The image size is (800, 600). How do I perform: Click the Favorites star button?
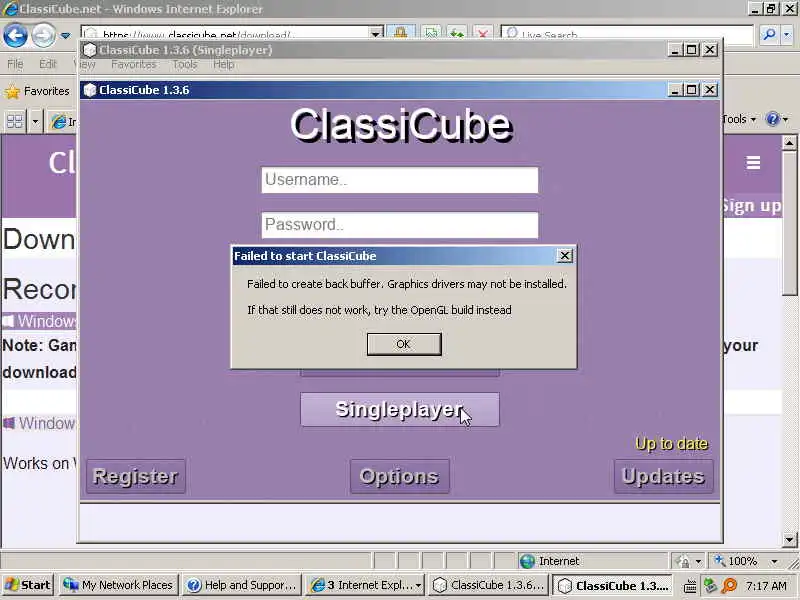click(x=37, y=91)
